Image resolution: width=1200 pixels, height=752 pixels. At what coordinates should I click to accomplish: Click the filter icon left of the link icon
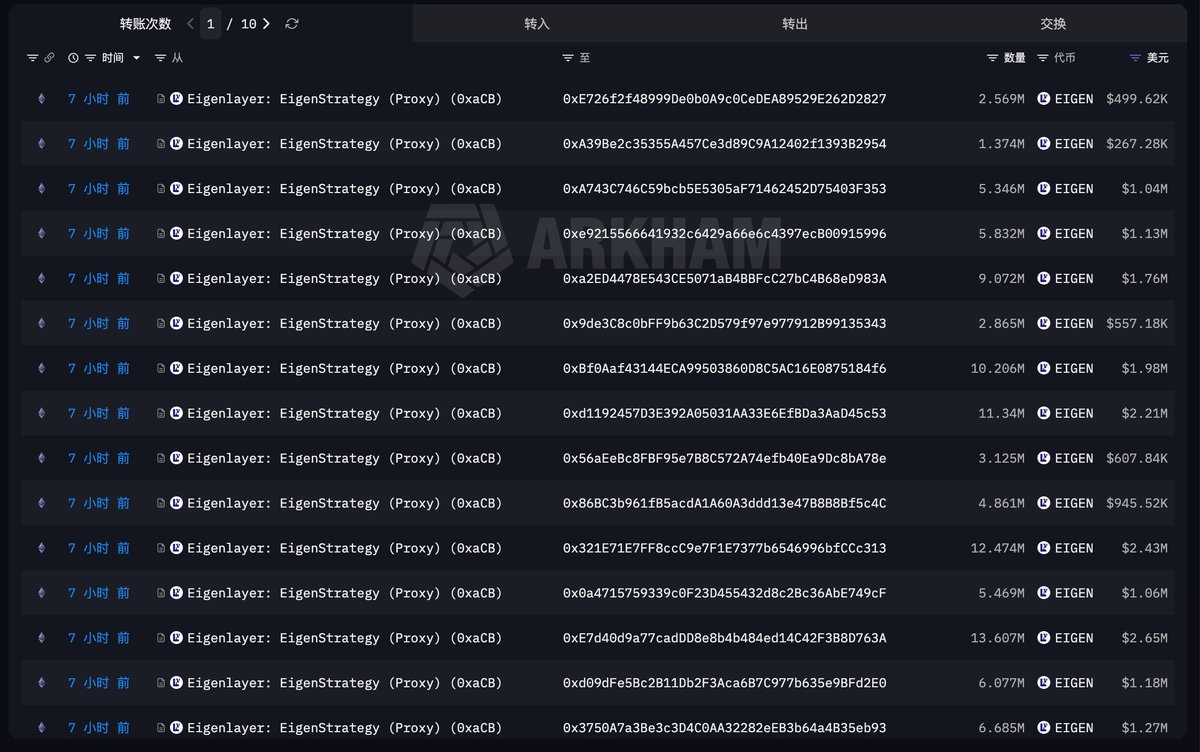(x=32, y=58)
